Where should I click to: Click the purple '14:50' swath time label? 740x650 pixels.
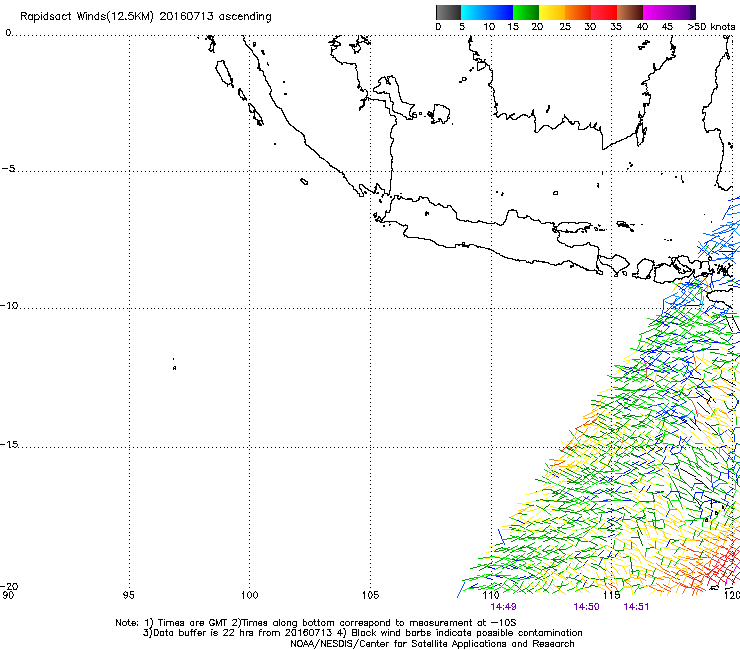586,607
